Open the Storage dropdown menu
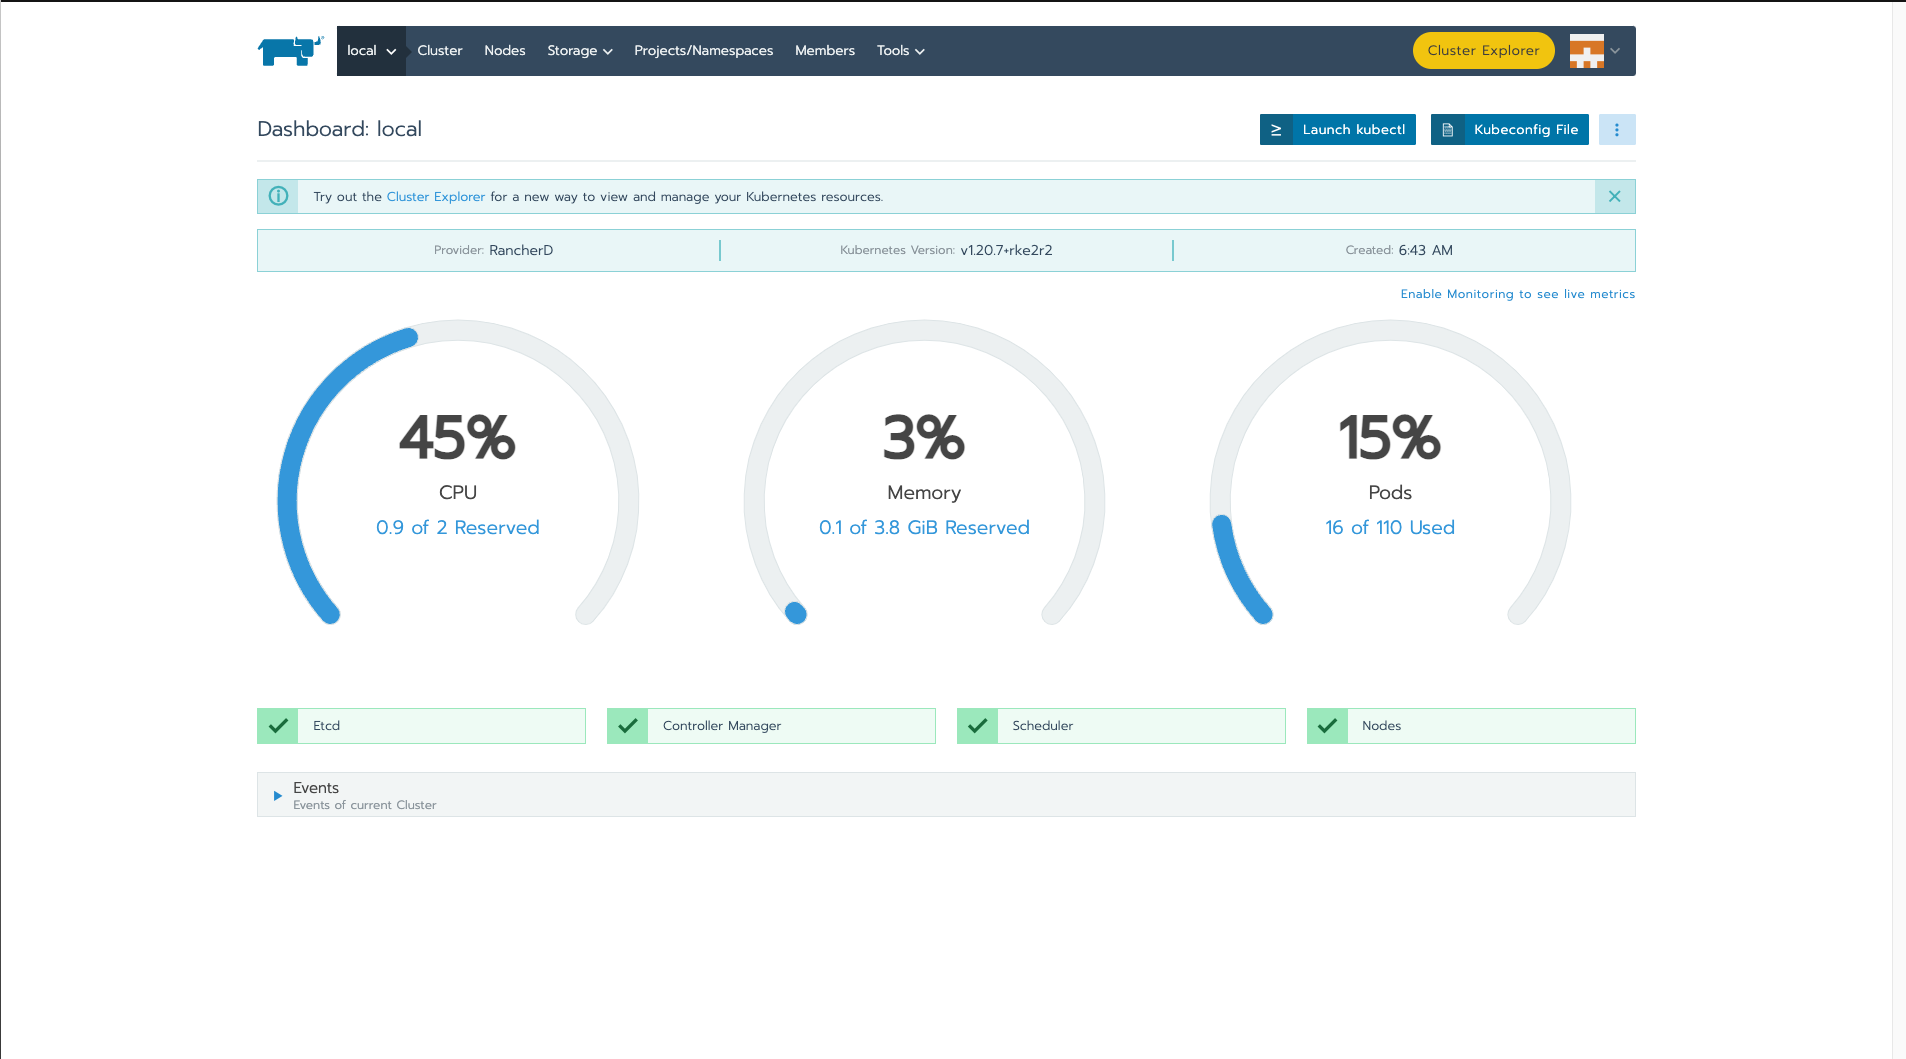 [579, 51]
